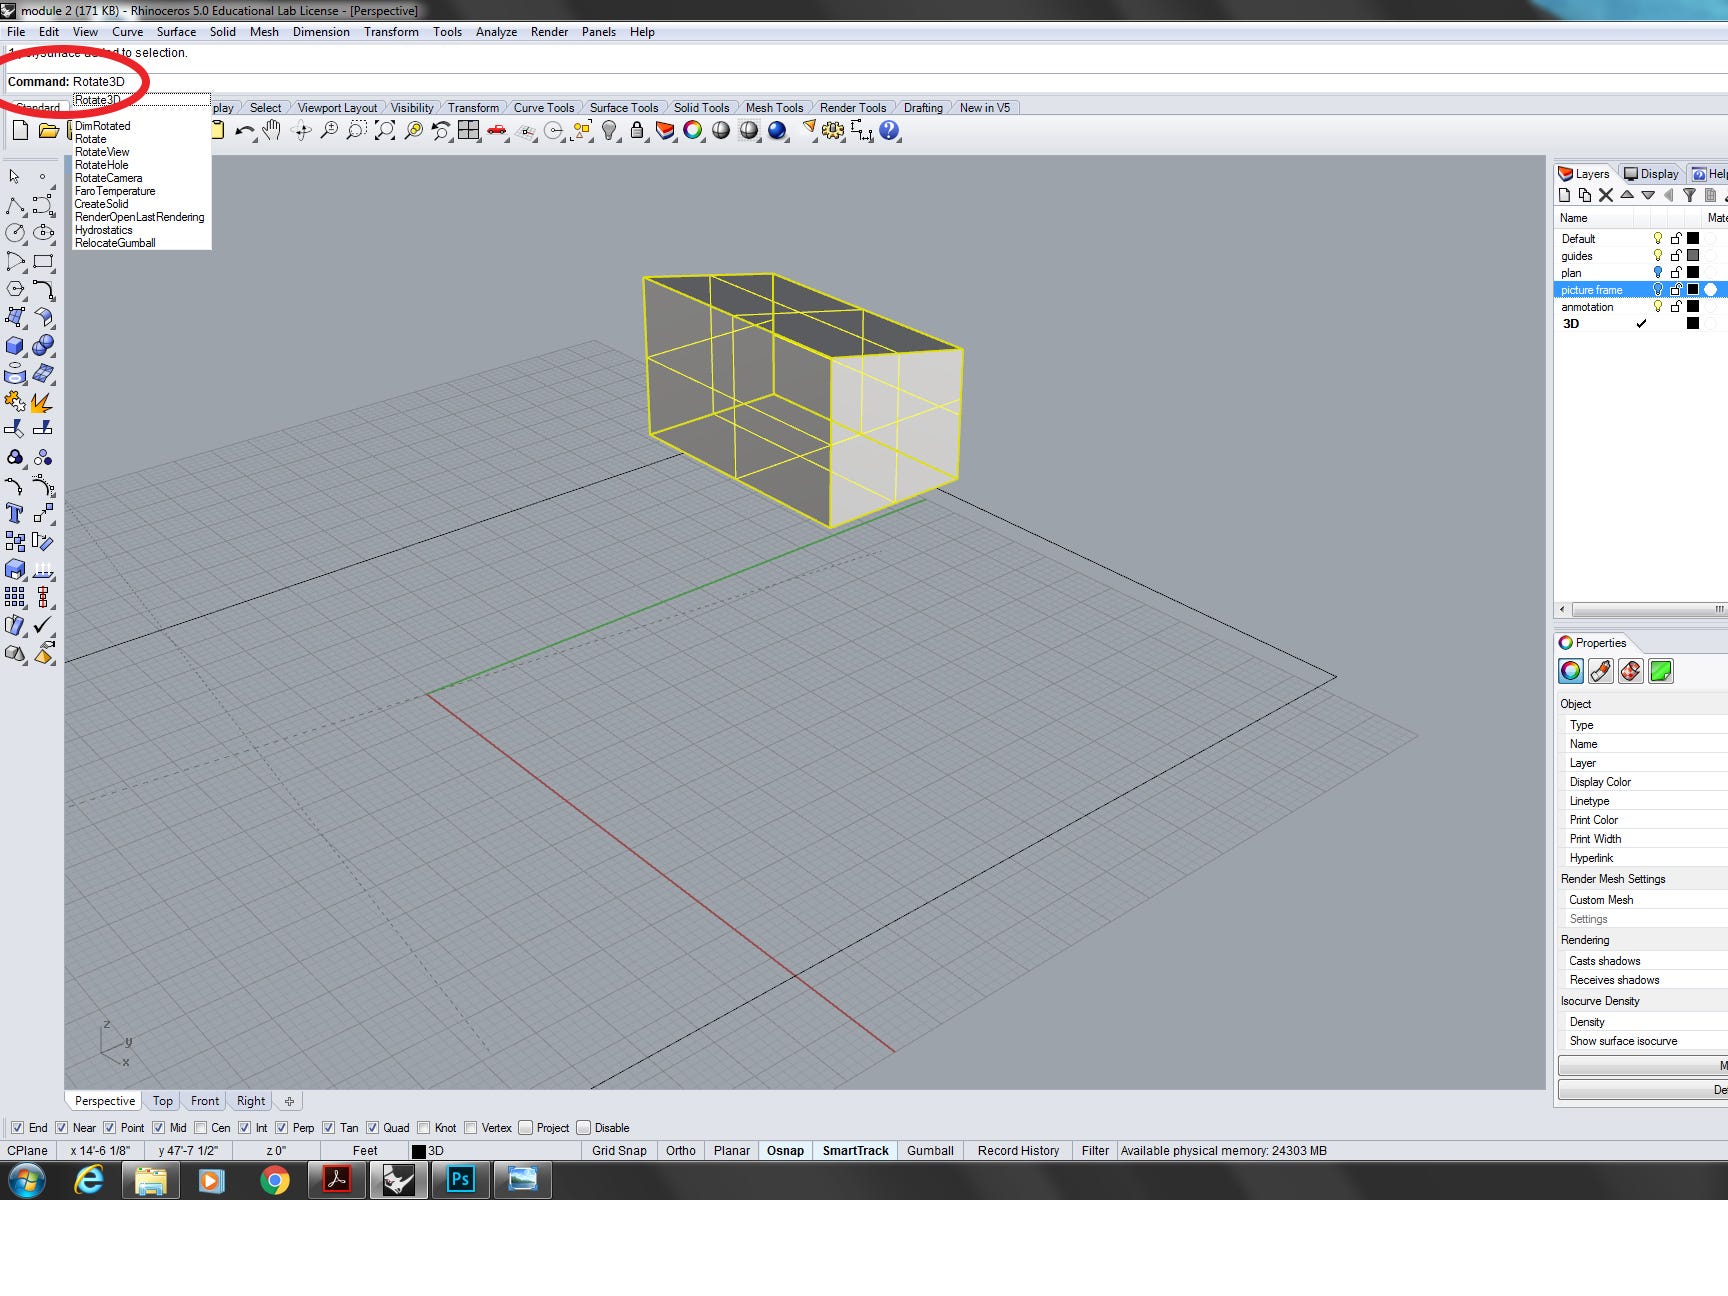Select the Sphere tool in the sidebar
The width and height of the screenshot is (1728, 1296).
(x=44, y=347)
